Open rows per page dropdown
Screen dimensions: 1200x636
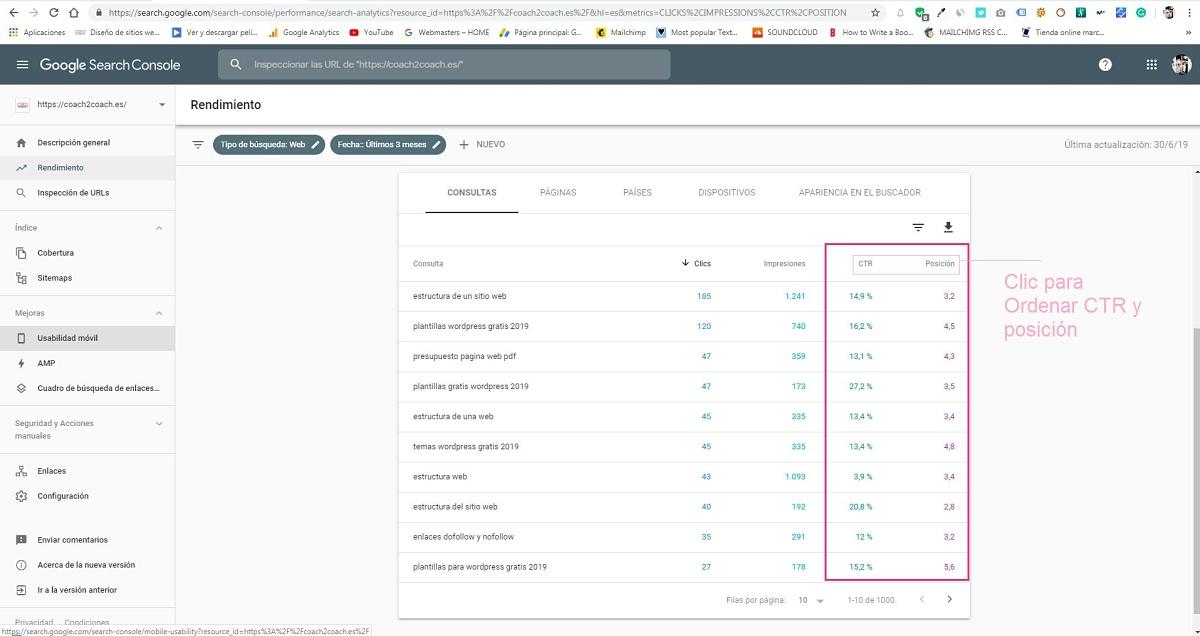811,601
